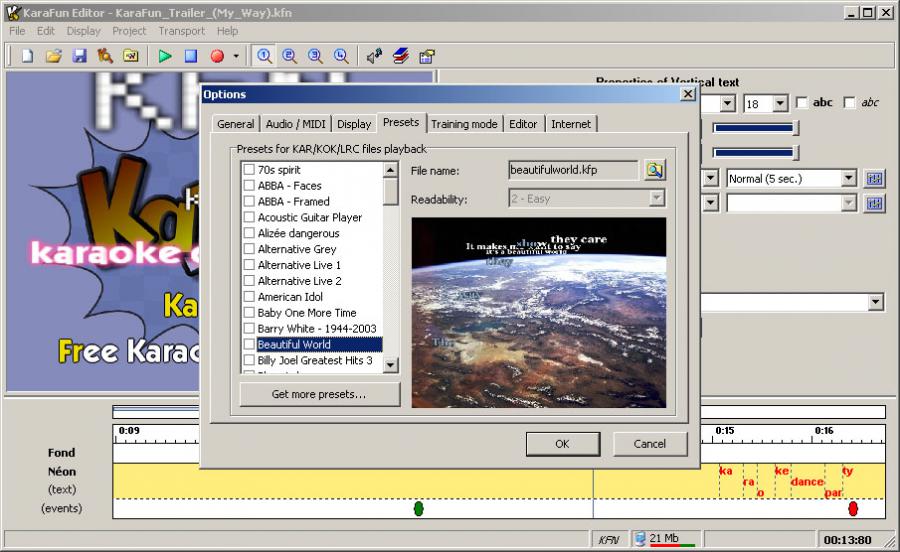Check the Alternative Grey preset
900x552 pixels.
[x=249, y=249]
